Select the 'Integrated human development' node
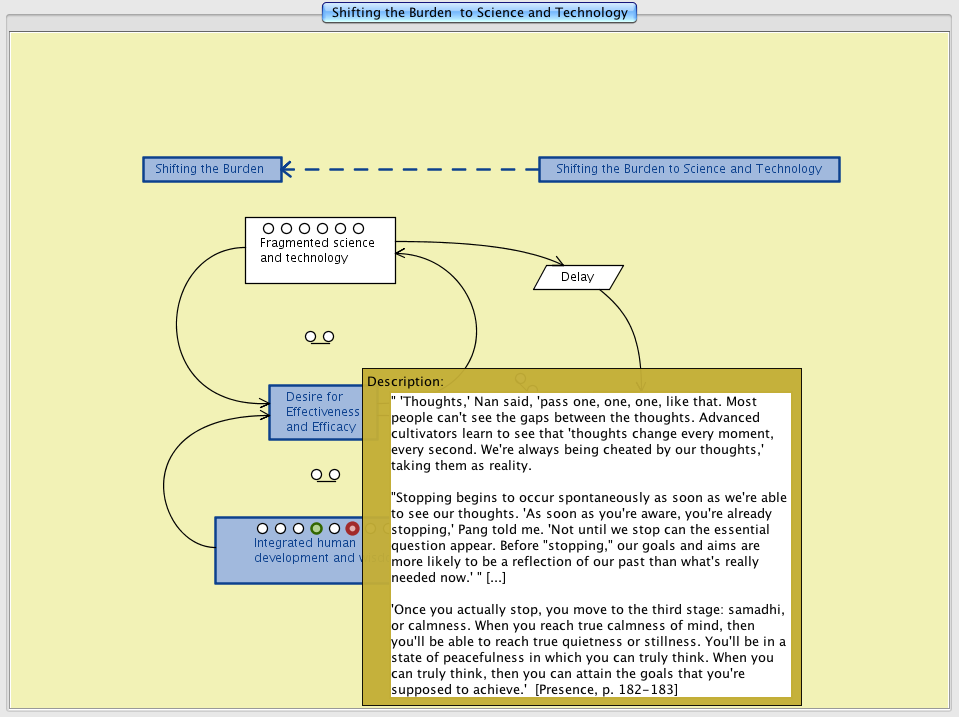The width and height of the screenshot is (959, 717). [x=288, y=560]
